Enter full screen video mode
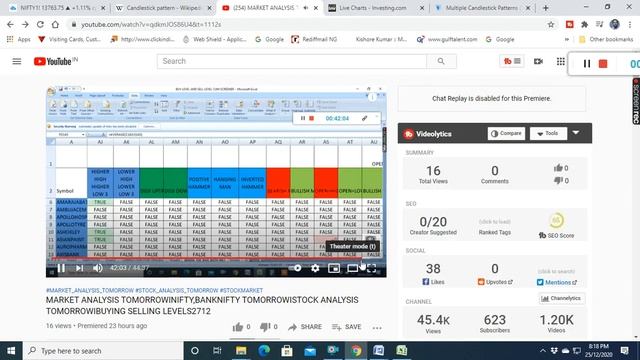 (371, 268)
